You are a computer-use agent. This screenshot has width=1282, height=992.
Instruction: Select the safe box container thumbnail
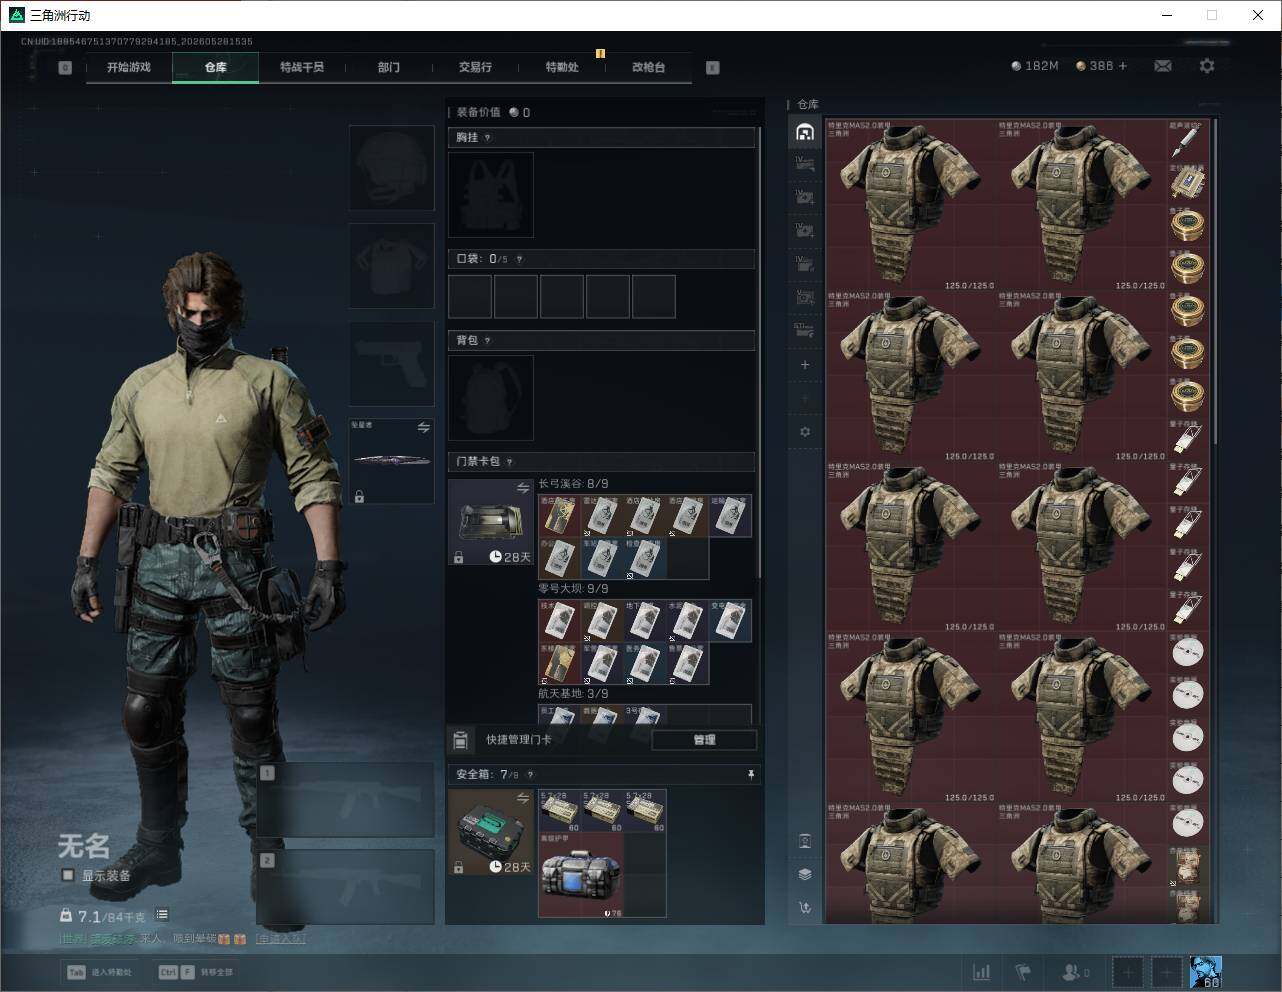point(491,832)
